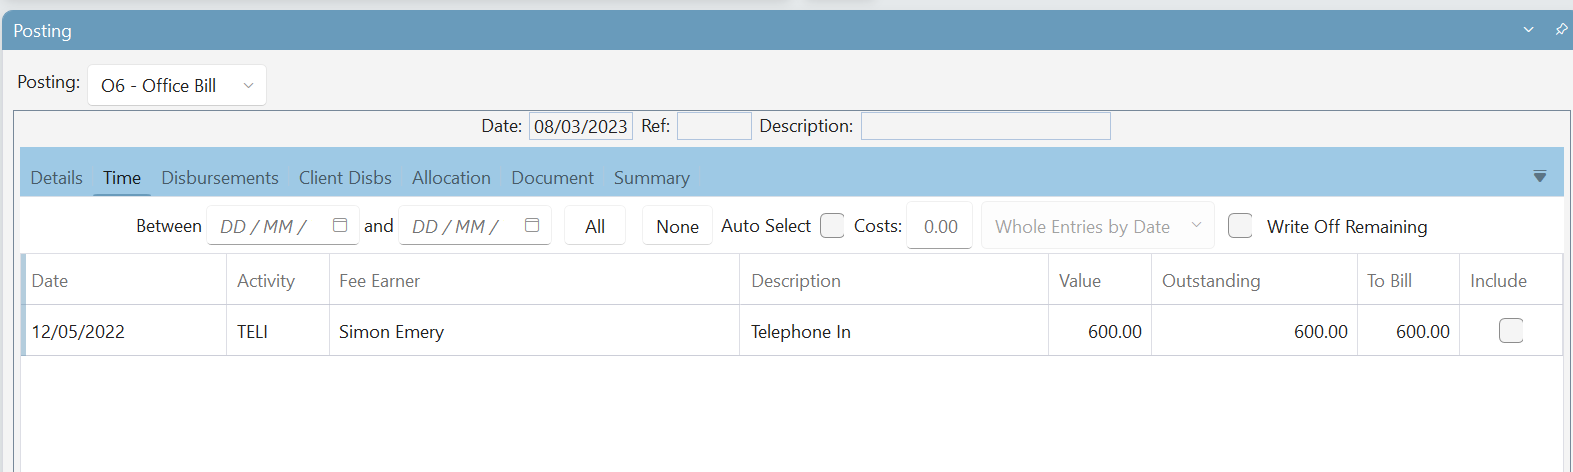
Task: Expand the tab strip overflow arrow
Action: click(x=1540, y=177)
